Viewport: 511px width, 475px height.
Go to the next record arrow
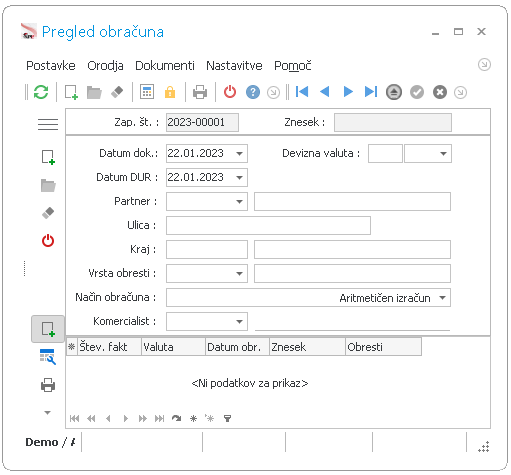click(348, 92)
